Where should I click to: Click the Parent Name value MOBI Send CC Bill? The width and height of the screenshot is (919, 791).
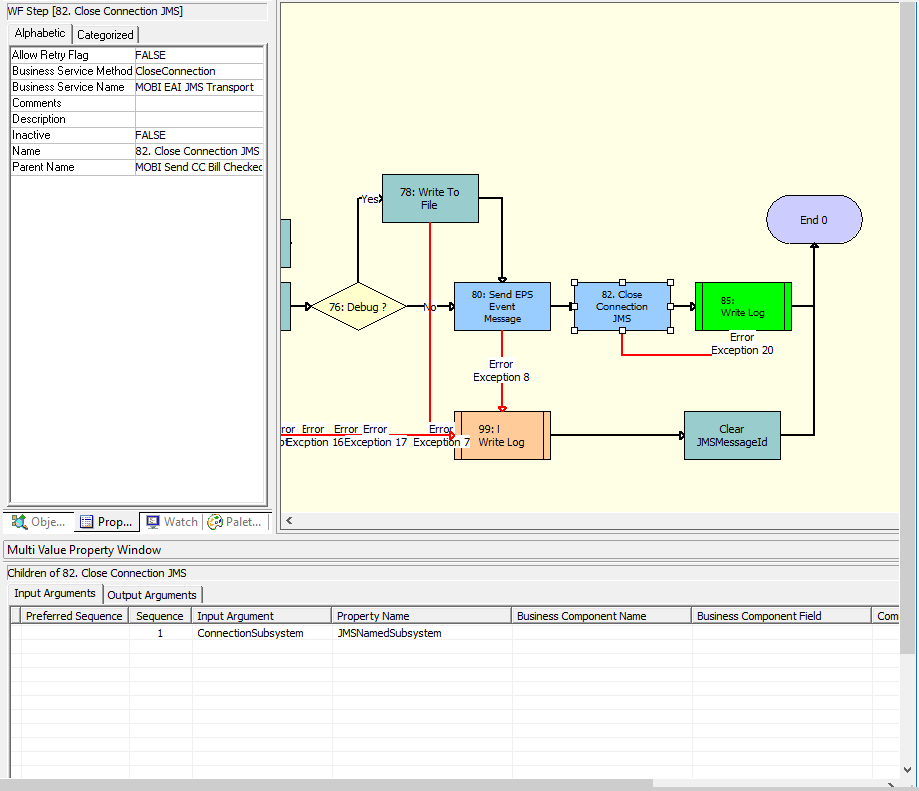coord(199,167)
